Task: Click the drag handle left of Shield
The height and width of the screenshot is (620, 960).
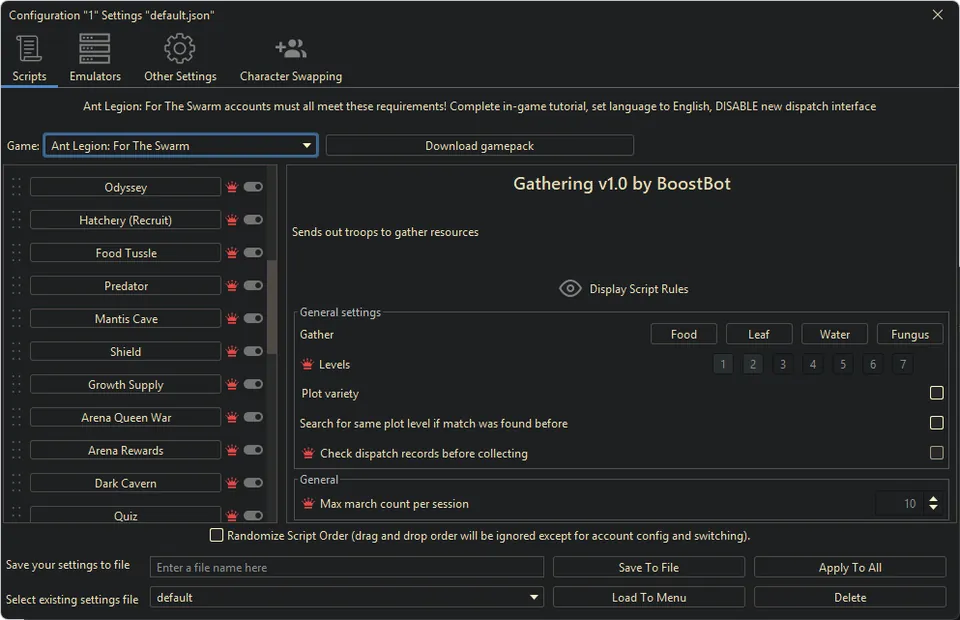Action: (17, 351)
